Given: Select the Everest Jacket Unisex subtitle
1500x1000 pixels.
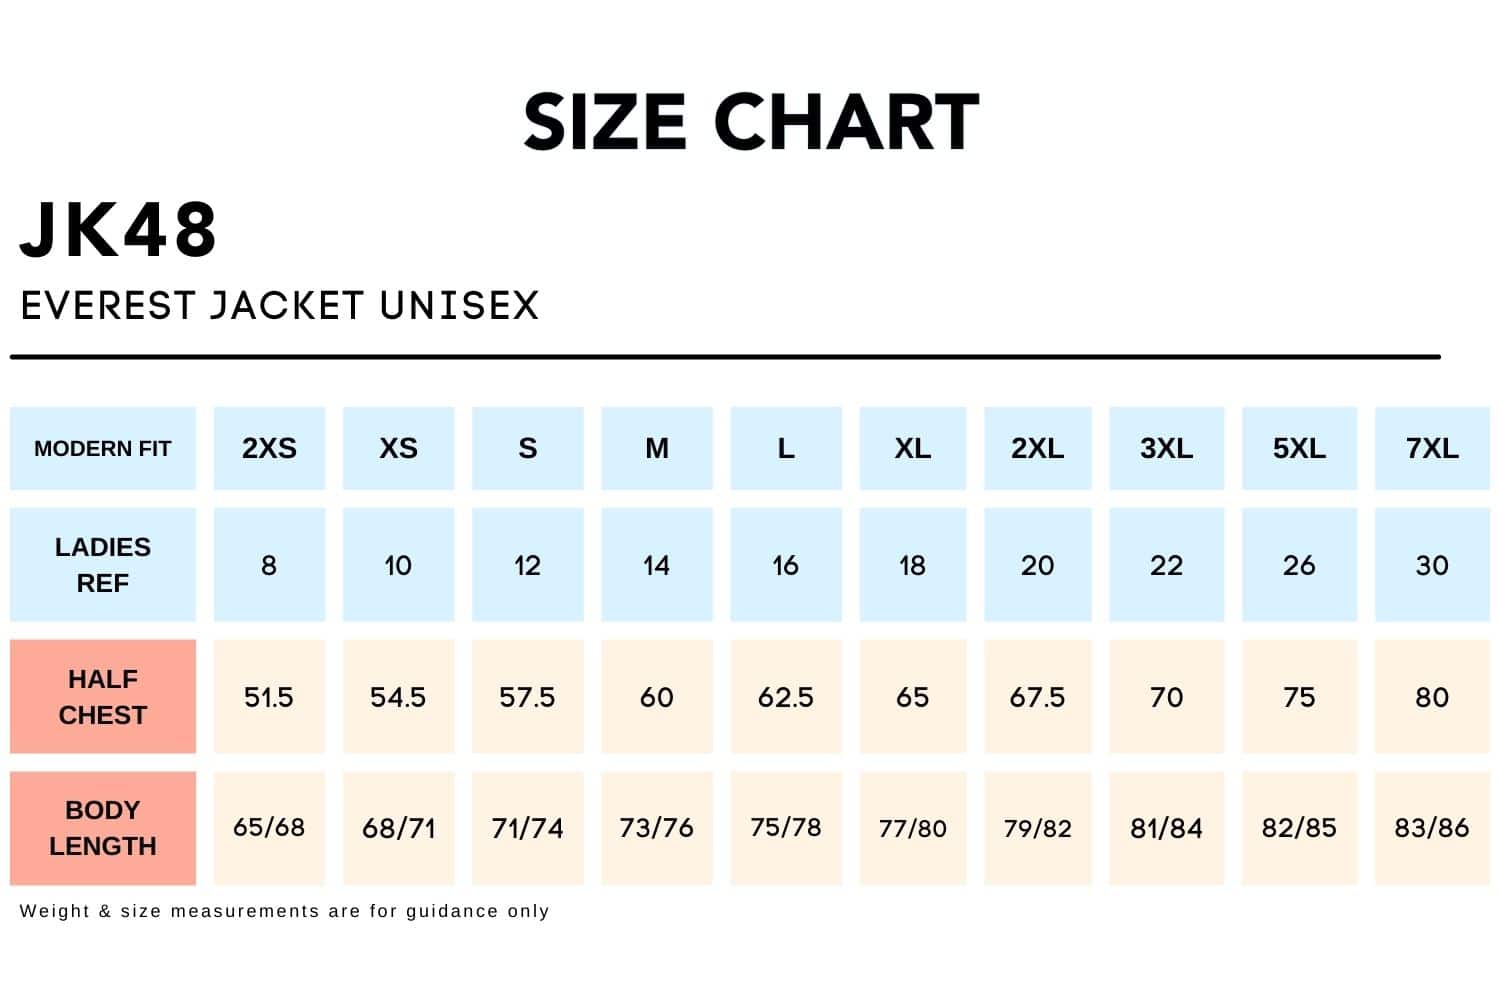Looking at the screenshot, I should tap(280, 306).
